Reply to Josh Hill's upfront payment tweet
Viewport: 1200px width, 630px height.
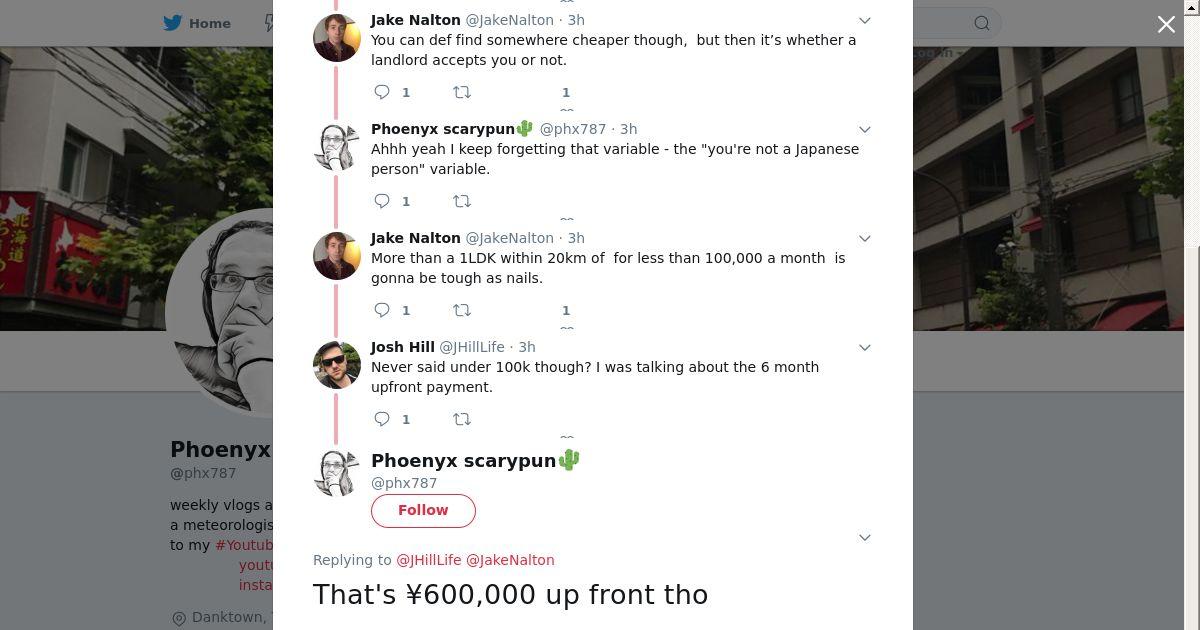point(382,419)
